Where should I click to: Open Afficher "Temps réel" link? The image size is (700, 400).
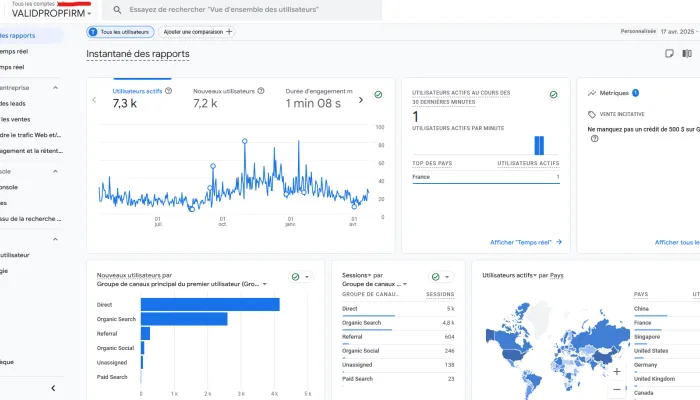click(x=526, y=242)
